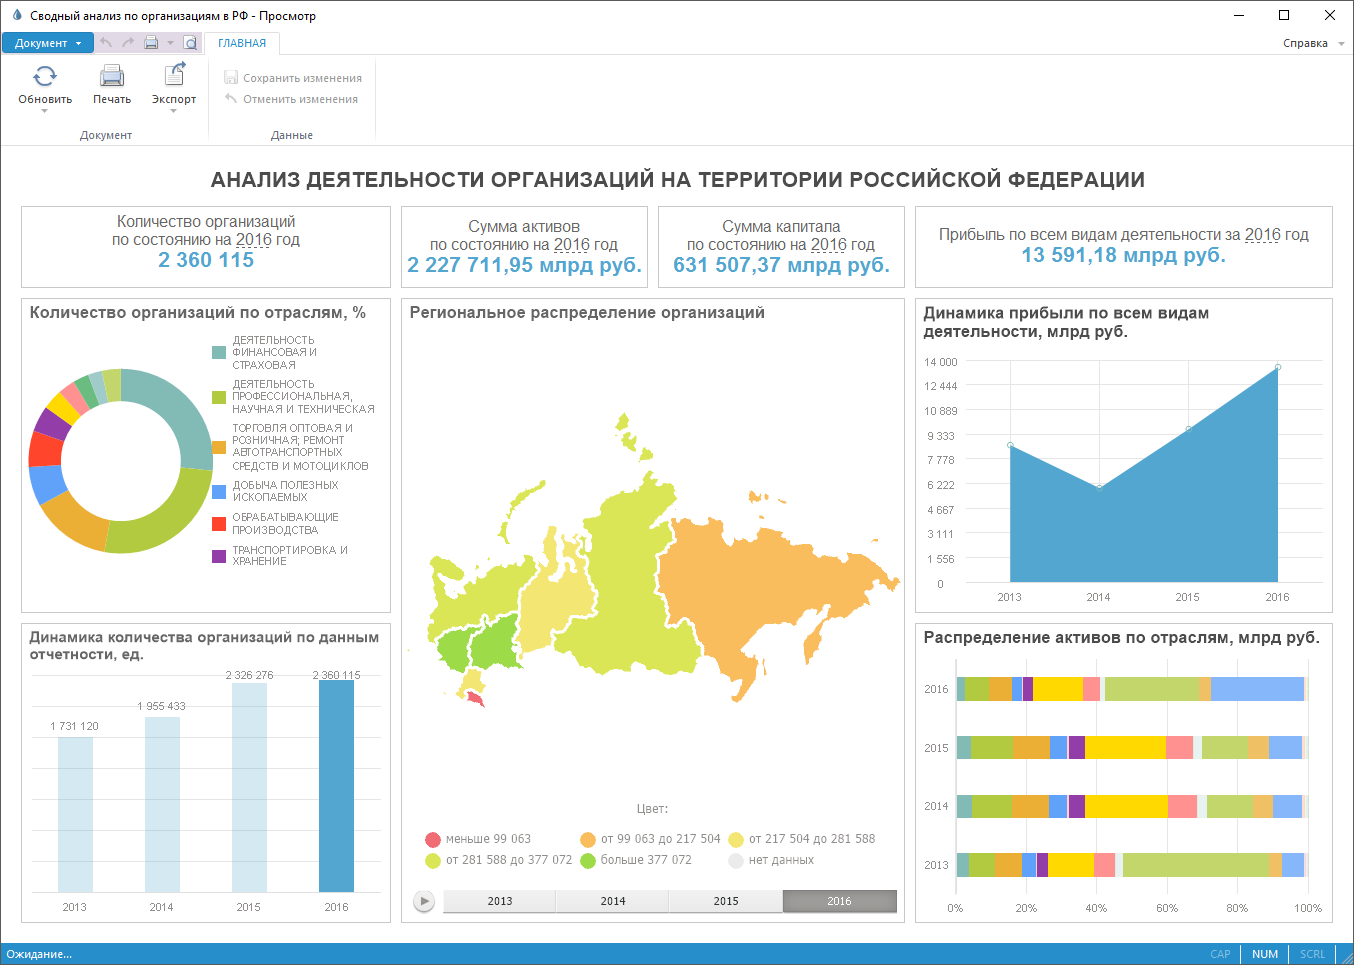The image size is (1354, 965).
Task: Toggle the 'Добыча полезных ископаемых' legend entry
Action: (x=219, y=491)
